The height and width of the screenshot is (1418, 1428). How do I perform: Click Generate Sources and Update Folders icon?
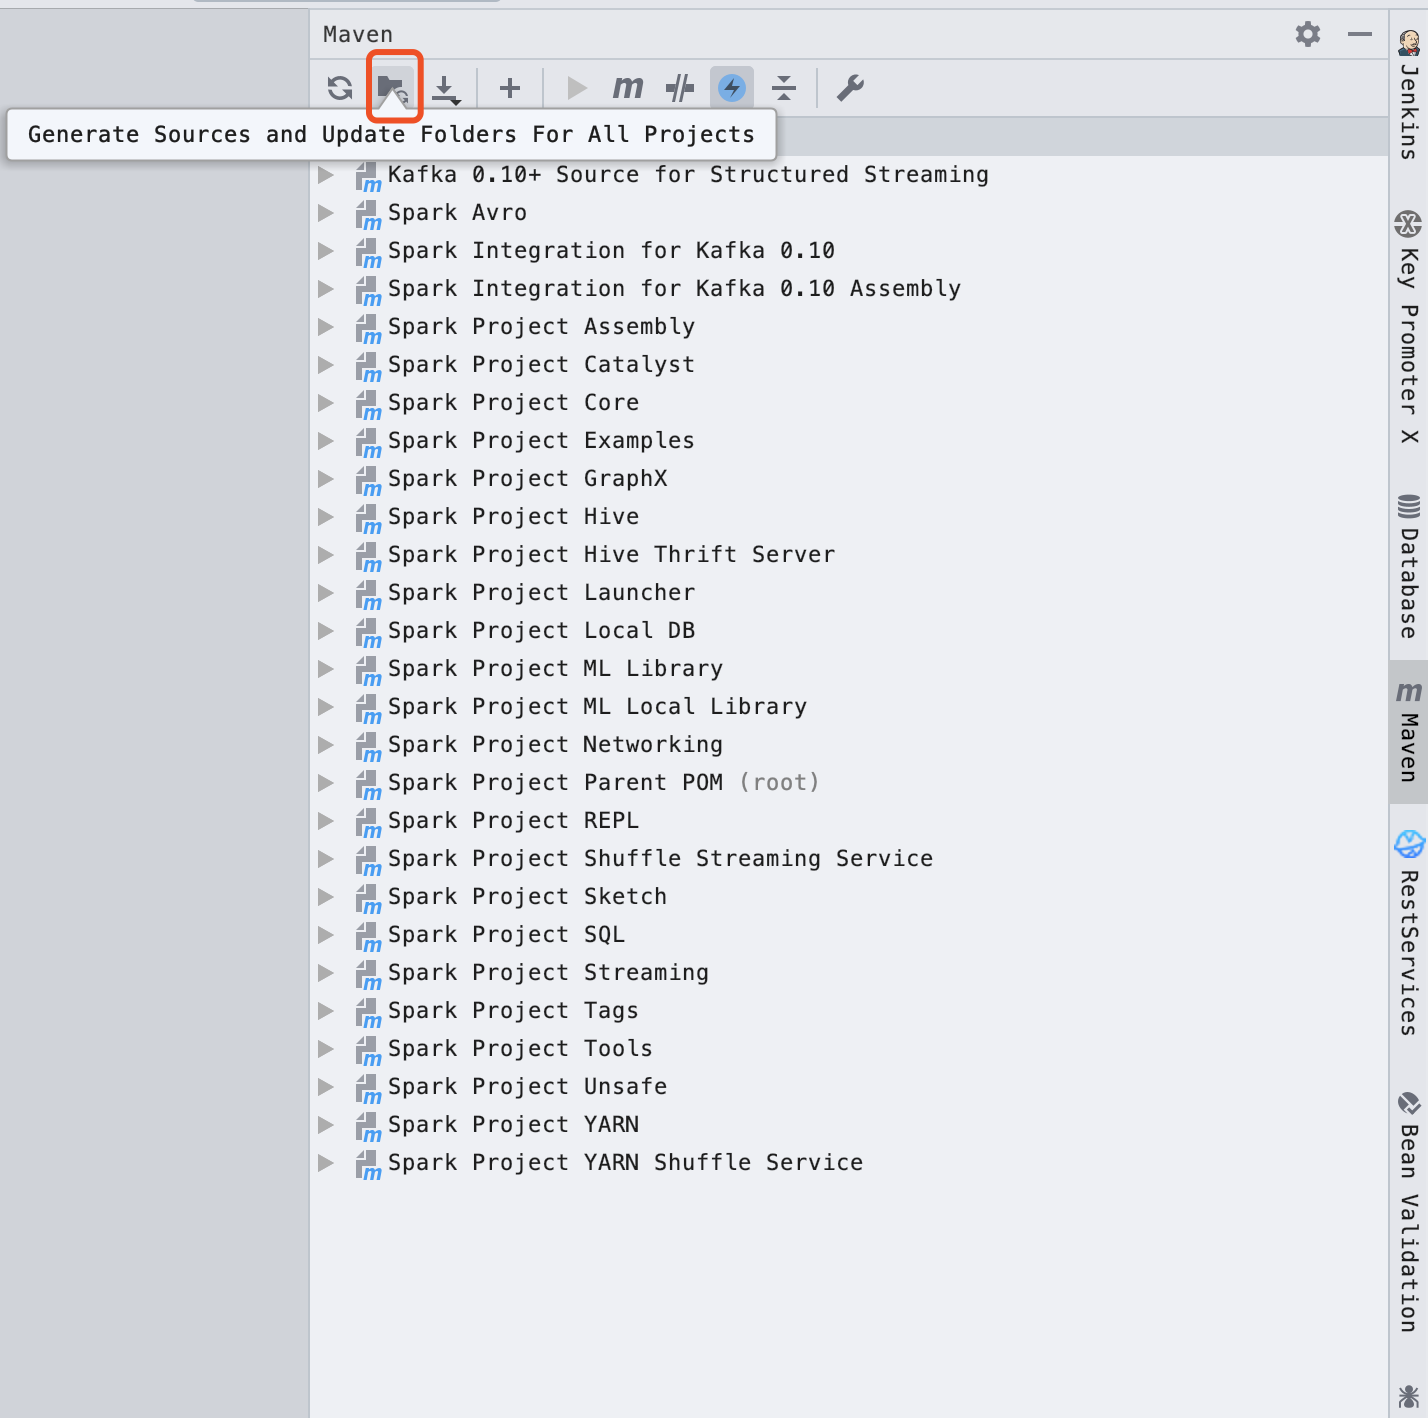(394, 88)
